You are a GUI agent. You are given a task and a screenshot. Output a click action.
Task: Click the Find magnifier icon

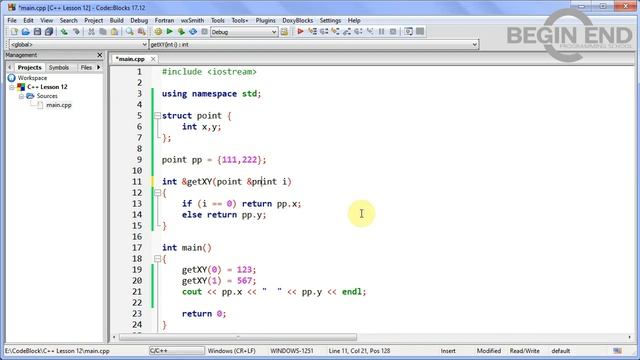tap(130, 32)
